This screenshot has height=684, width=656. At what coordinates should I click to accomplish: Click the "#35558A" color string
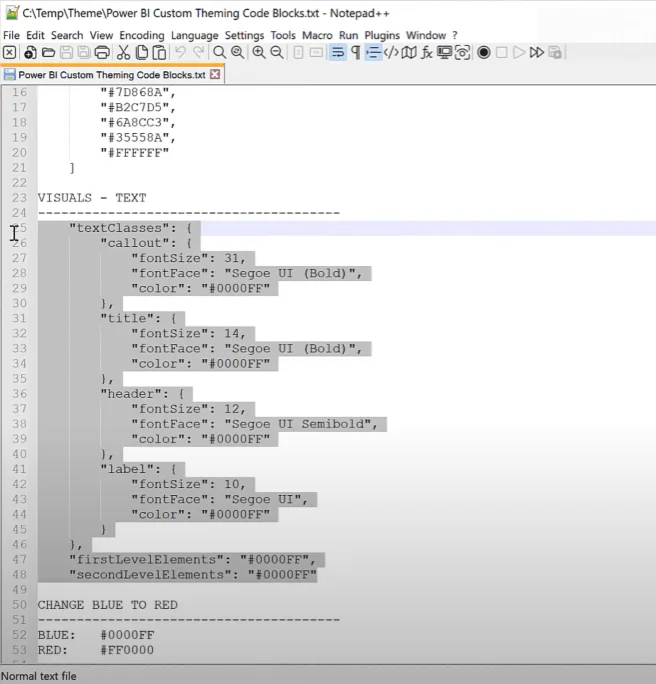click(x=134, y=137)
